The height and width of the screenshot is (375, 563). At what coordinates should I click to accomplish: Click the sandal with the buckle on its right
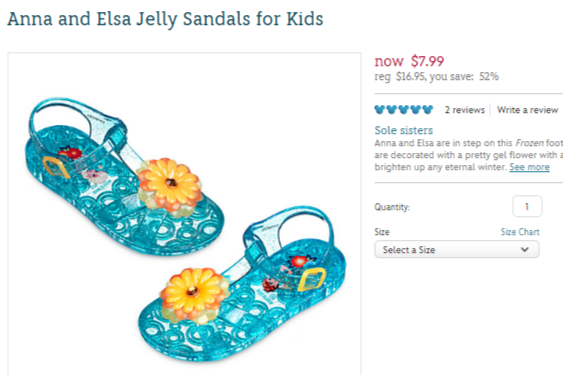click(x=243, y=284)
